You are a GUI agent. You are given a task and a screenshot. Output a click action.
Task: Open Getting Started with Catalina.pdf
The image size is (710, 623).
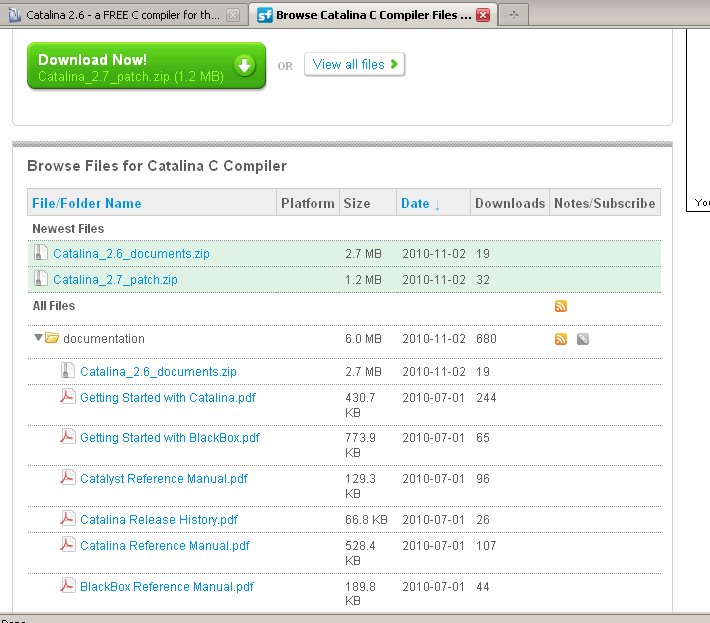click(x=168, y=398)
